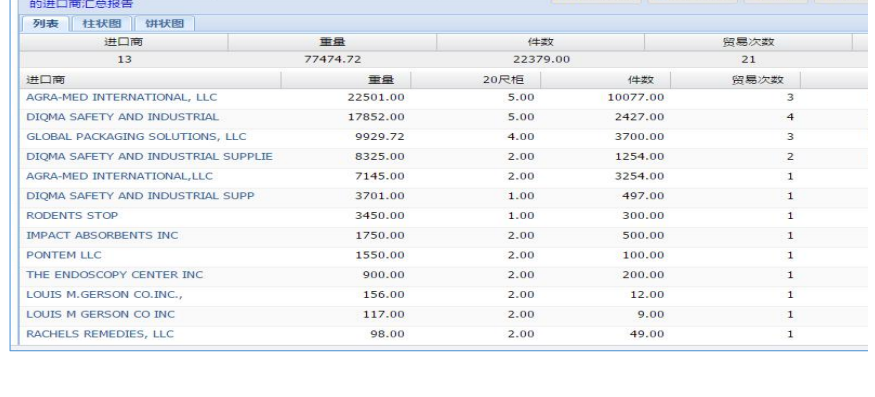Screen dimensions: 875x397
Task: Select piece count 3254.00
Action: [x=640, y=176]
